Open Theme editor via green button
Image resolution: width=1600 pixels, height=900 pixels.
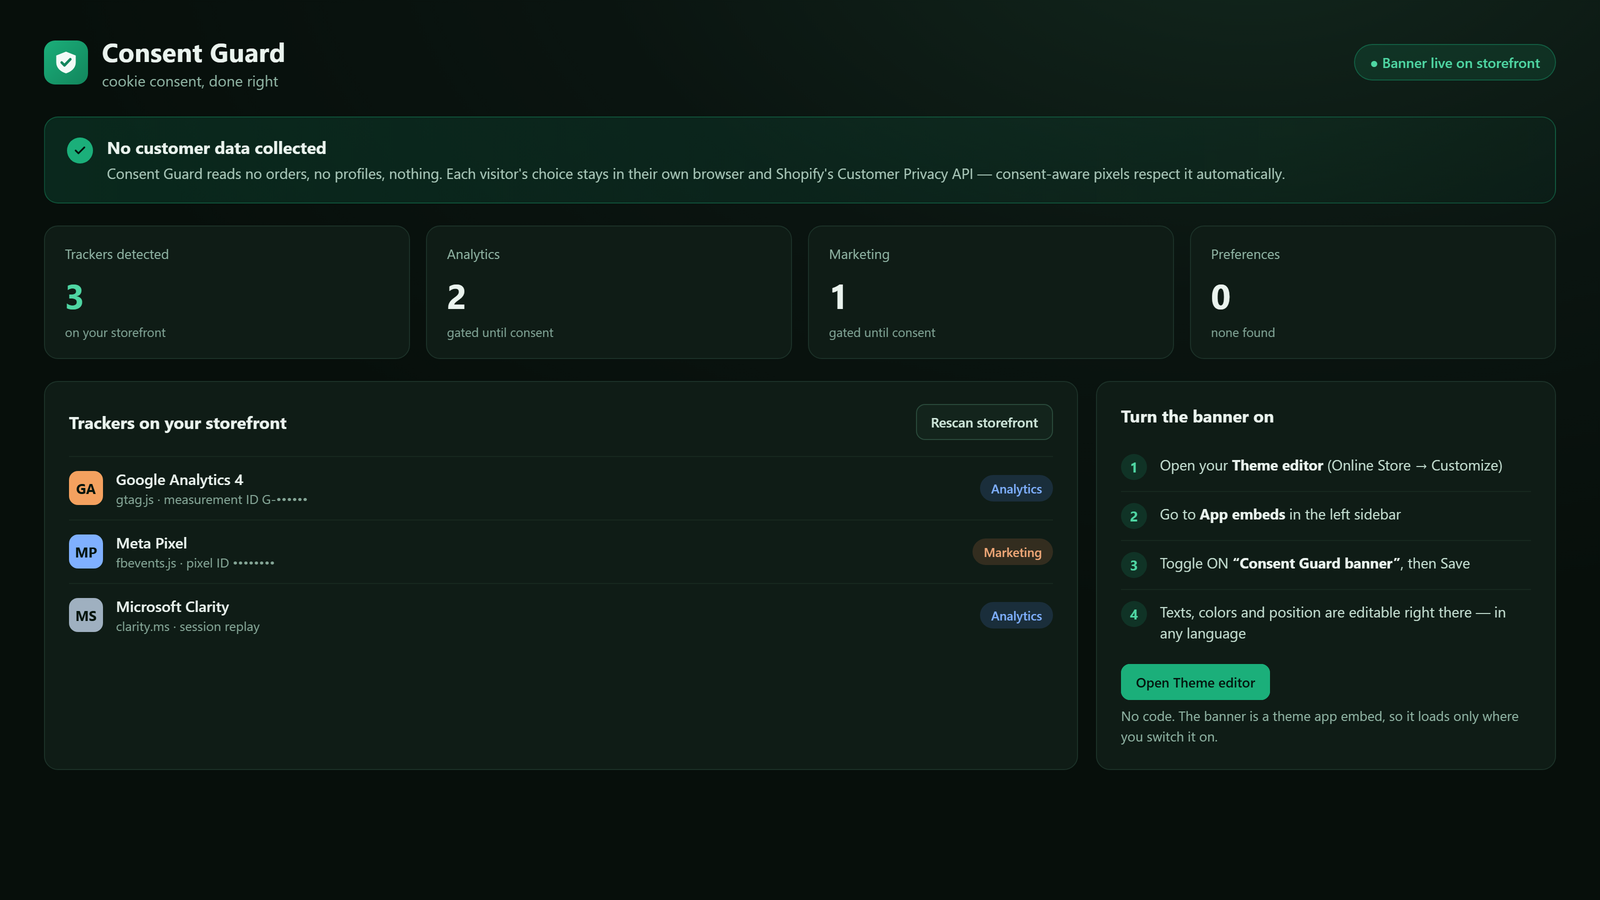pos(1195,682)
